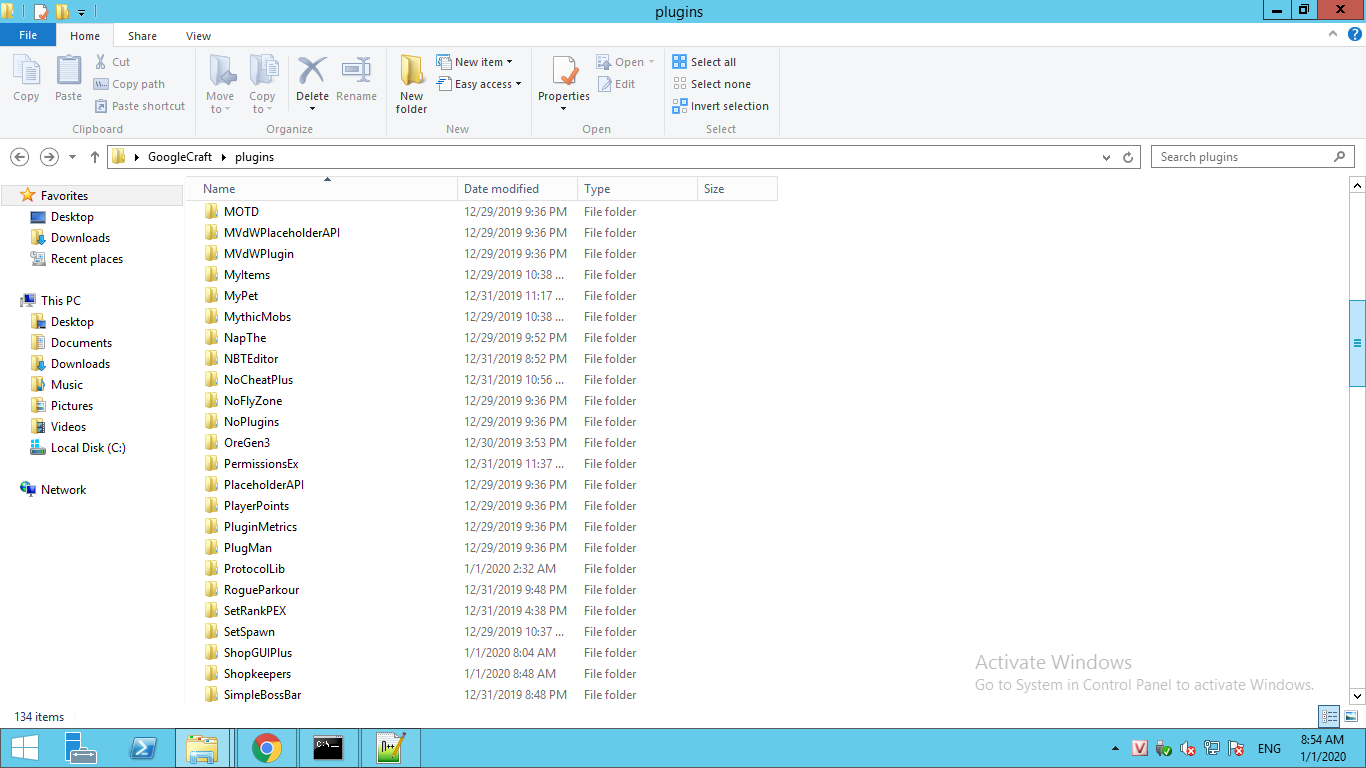Click the red X Delete icon

click(x=312, y=71)
